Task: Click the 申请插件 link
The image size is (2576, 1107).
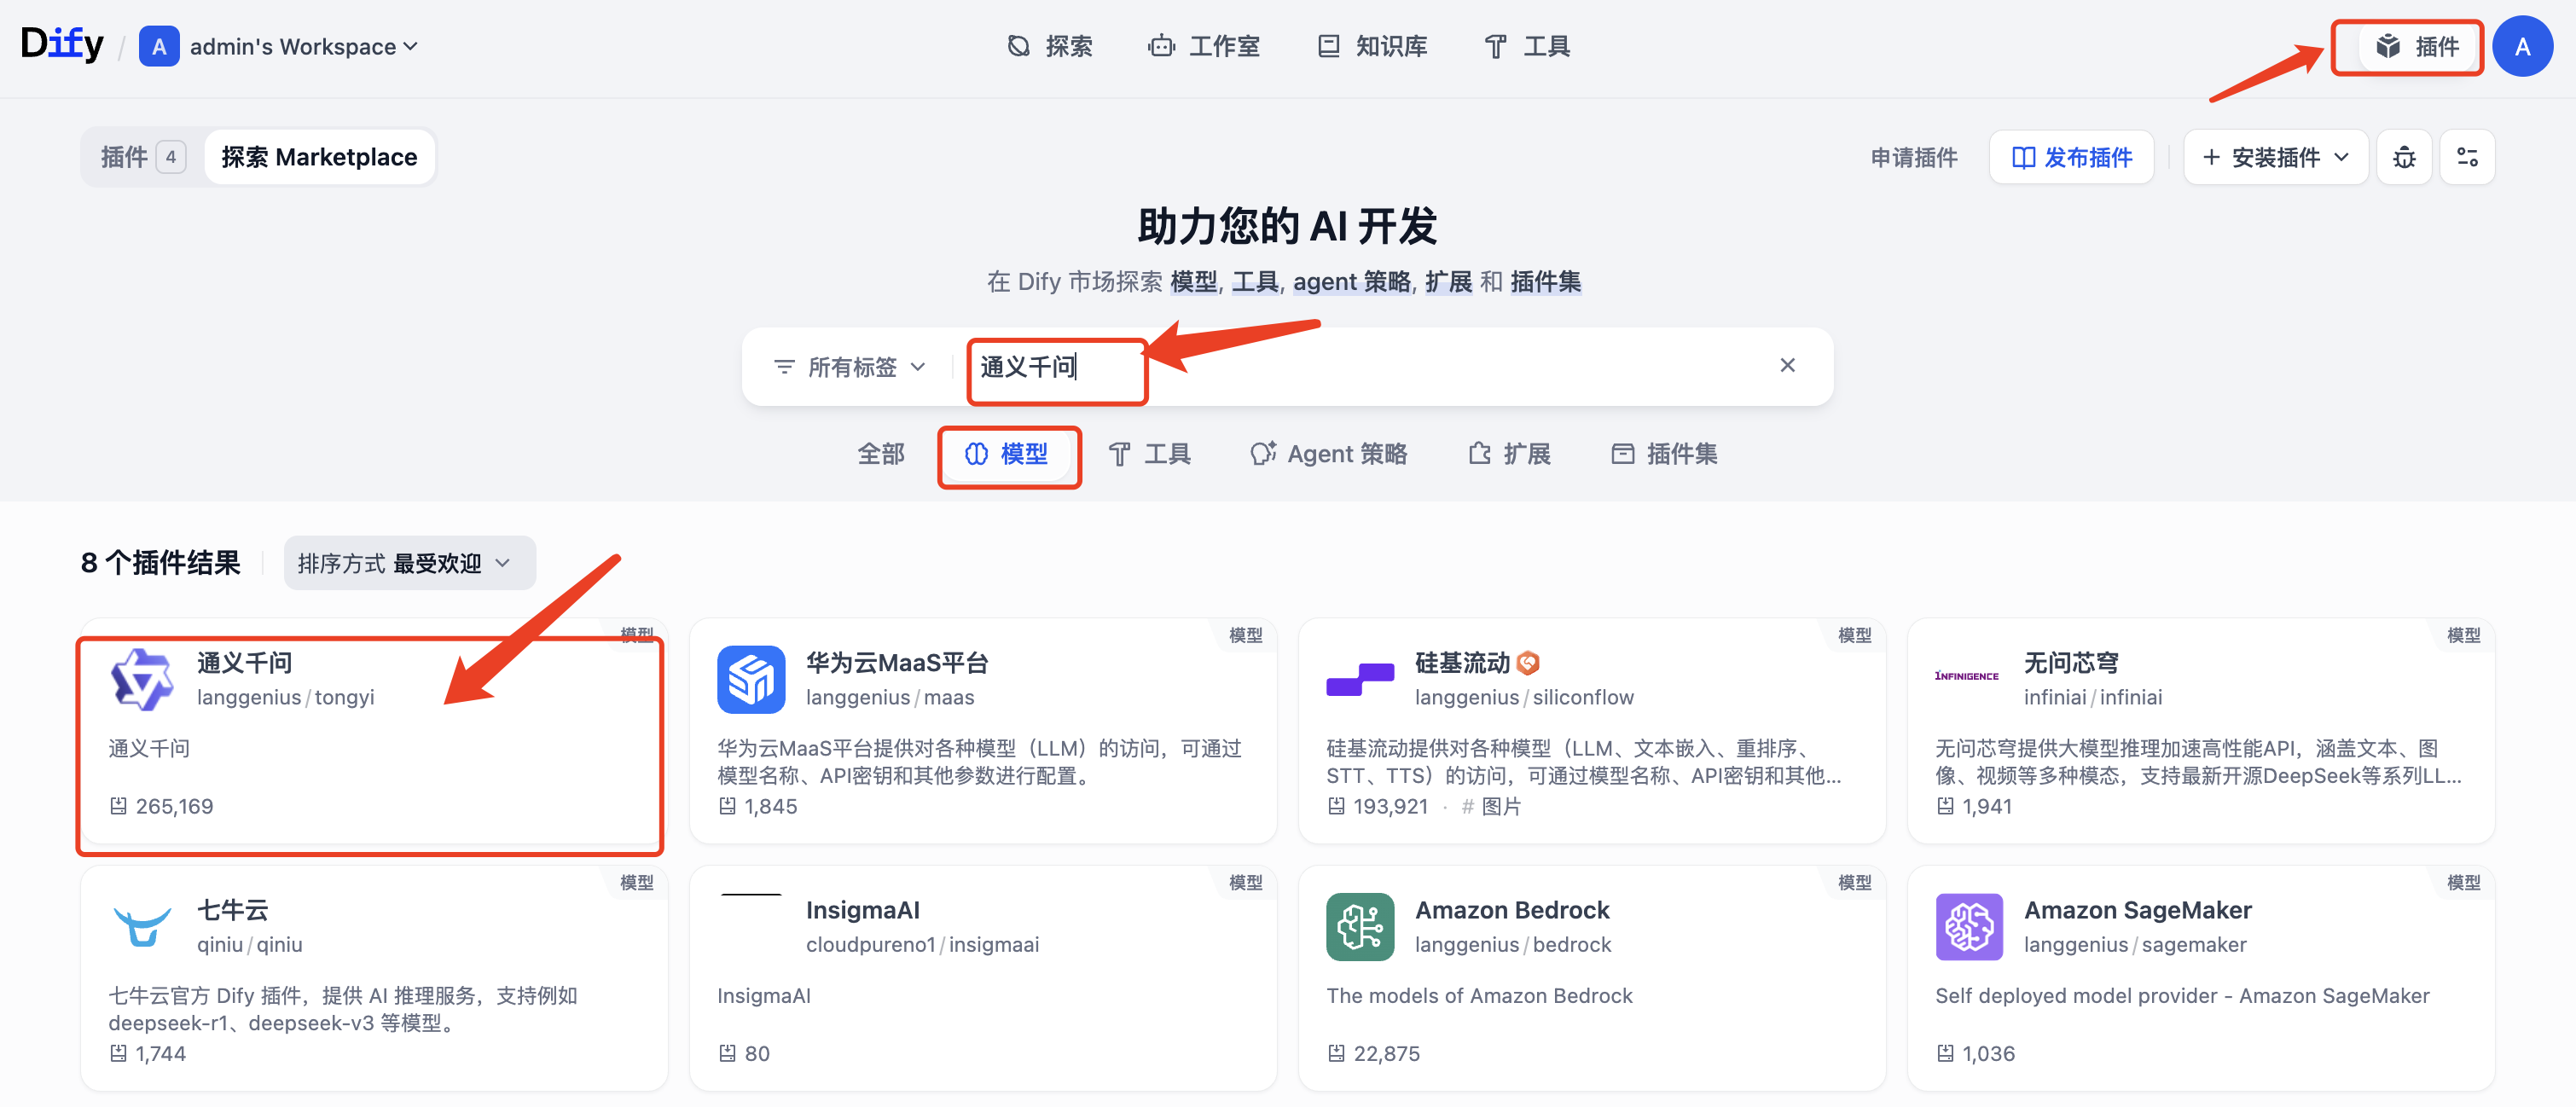Action: click(1914, 157)
